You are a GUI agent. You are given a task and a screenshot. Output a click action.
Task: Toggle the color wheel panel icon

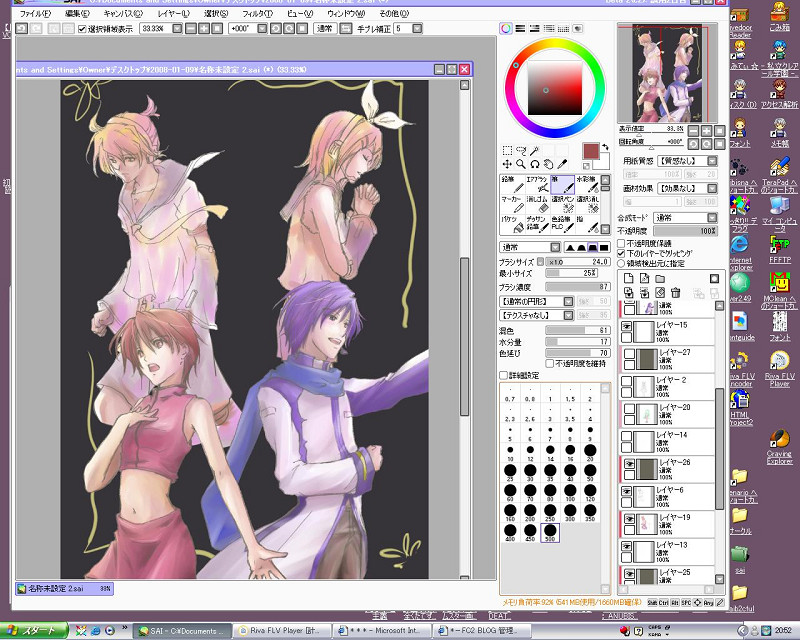506,29
